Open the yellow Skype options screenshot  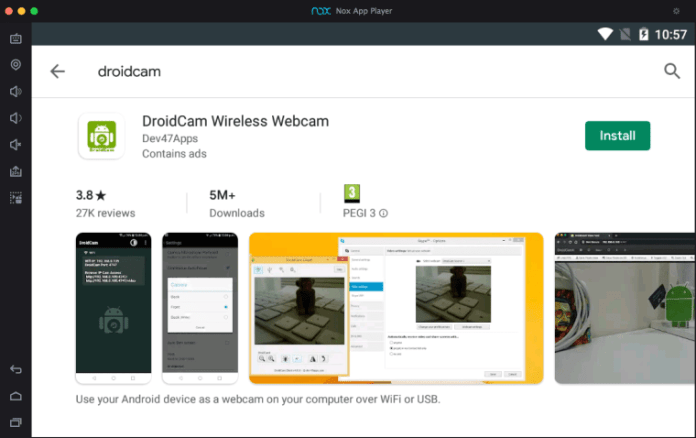point(396,308)
